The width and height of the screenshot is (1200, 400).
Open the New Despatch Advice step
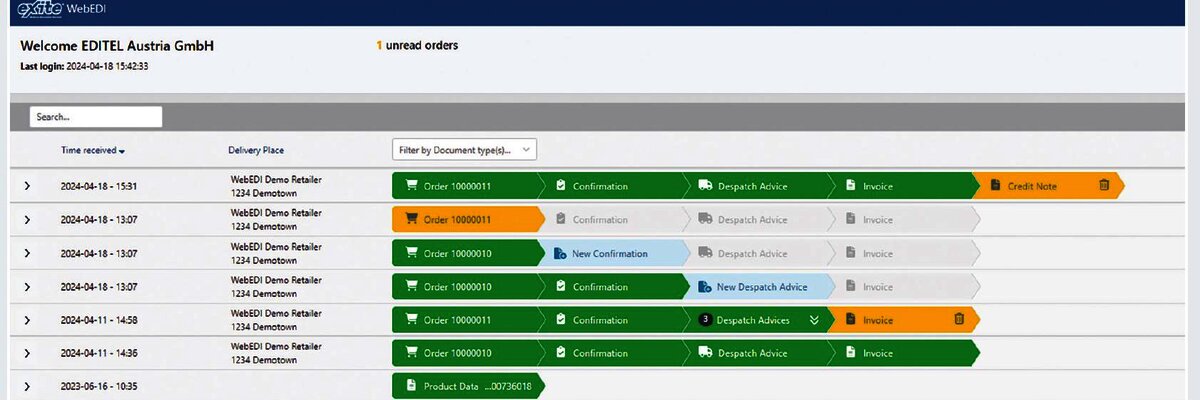pos(761,287)
